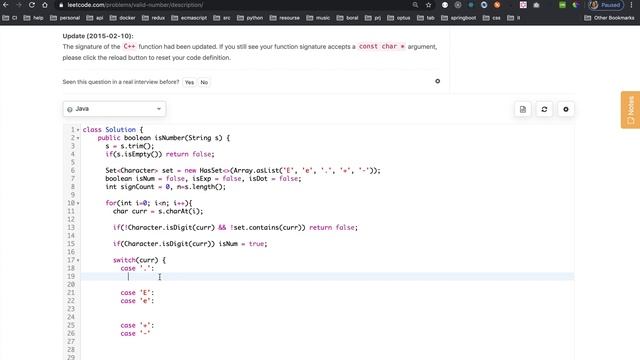Open the music bookmark folder
The width and height of the screenshot is (640, 360).
[318, 18]
